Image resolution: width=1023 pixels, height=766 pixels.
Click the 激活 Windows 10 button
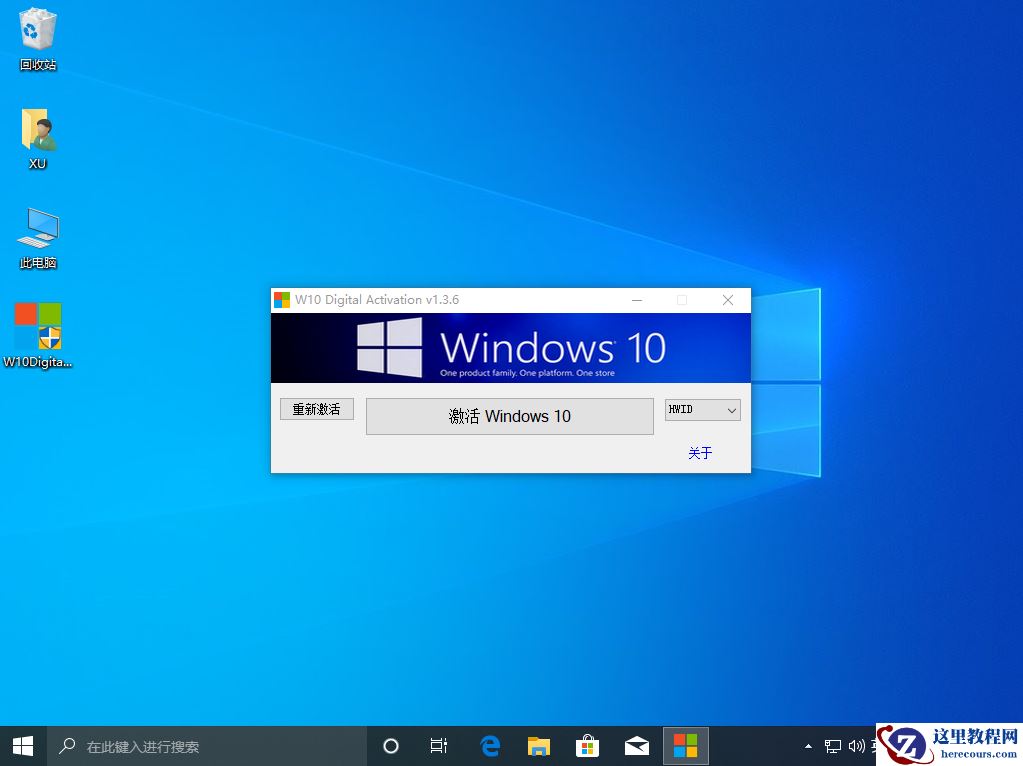509,416
